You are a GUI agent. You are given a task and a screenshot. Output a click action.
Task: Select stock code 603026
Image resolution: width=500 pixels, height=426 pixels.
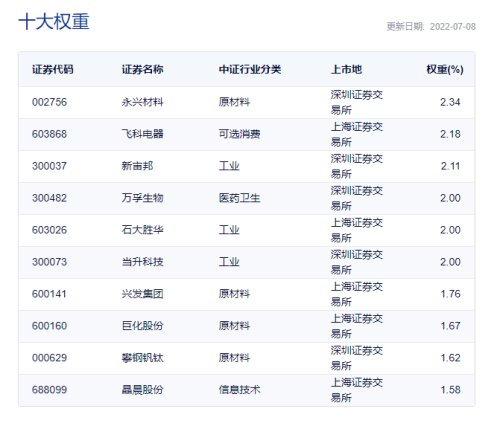(49, 230)
